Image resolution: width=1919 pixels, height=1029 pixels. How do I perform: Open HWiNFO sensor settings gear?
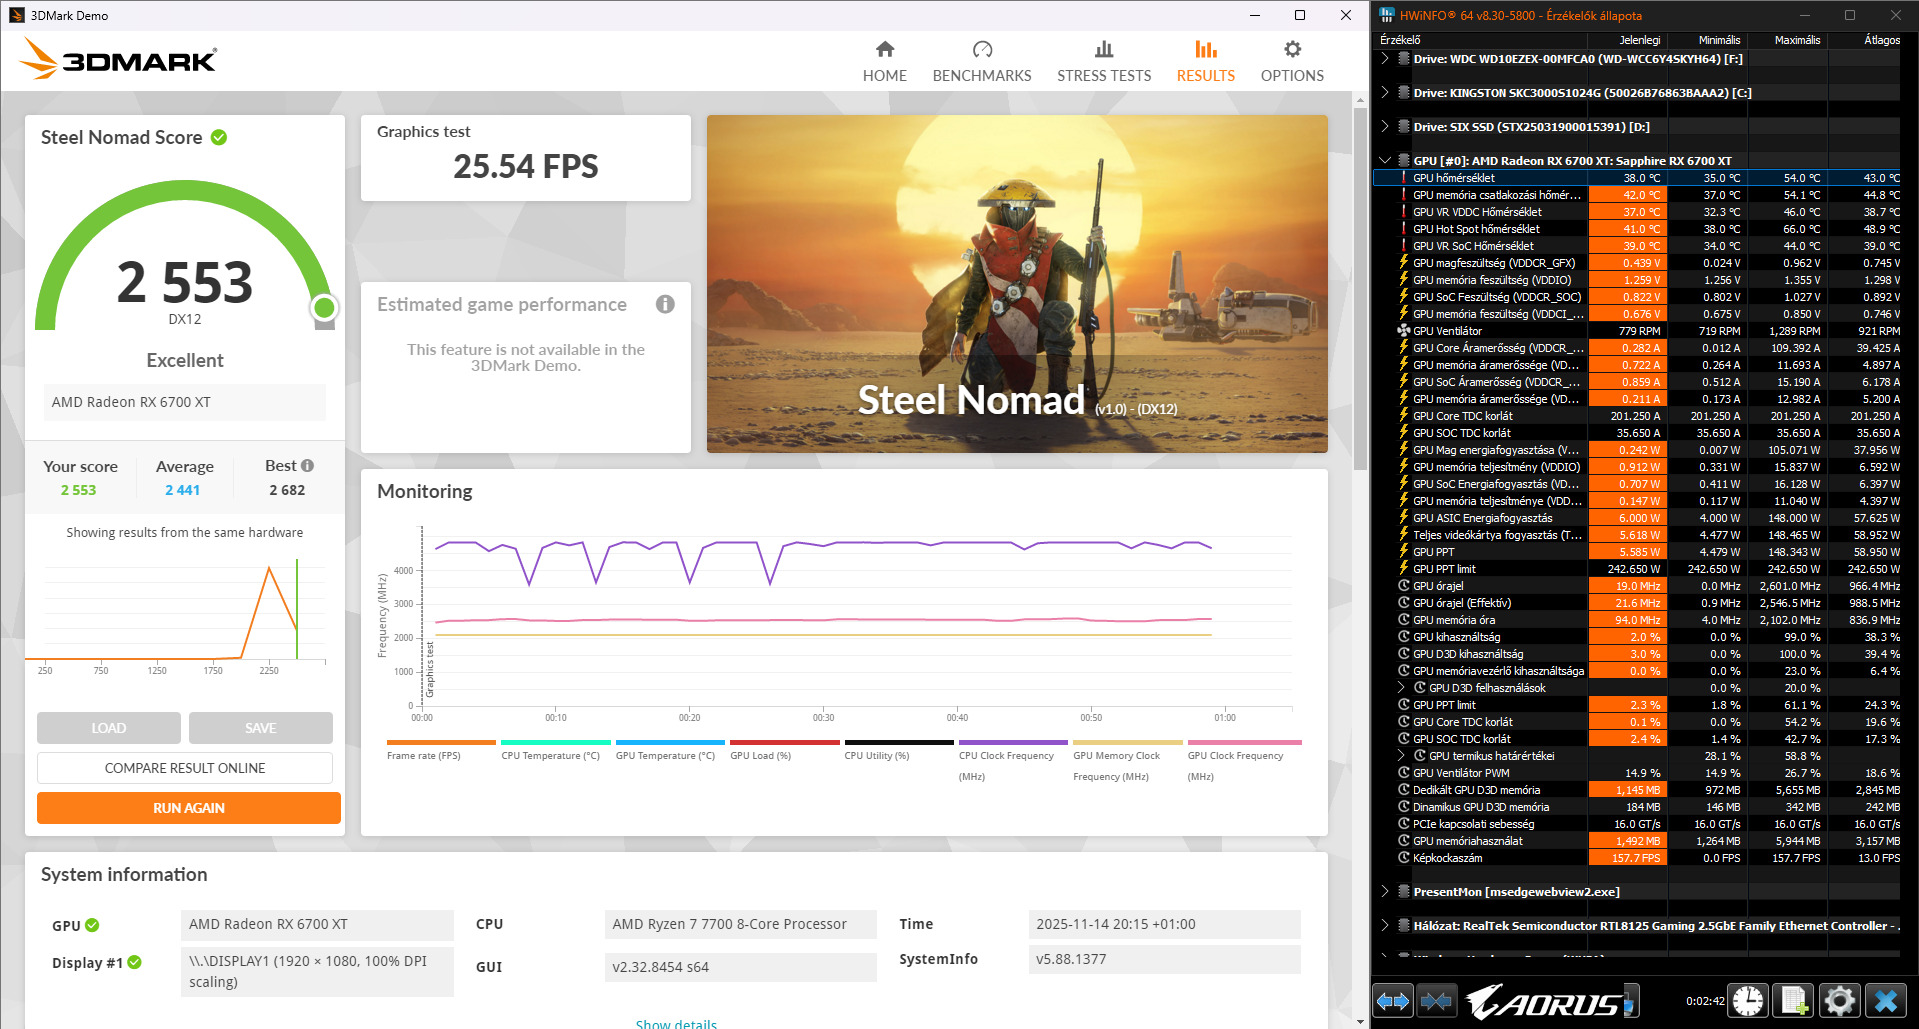(1840, 1000)
